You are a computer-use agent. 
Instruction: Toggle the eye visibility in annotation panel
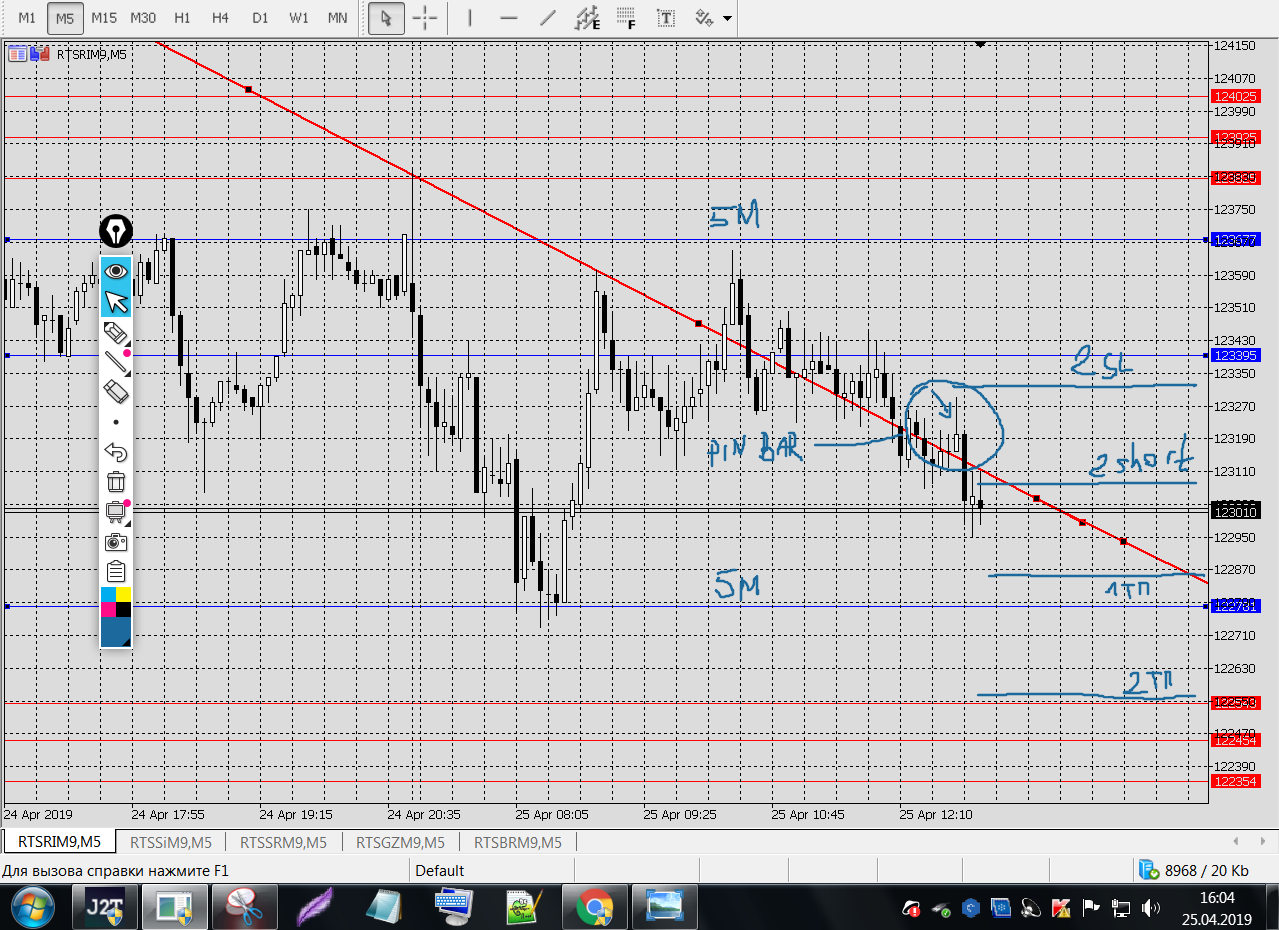pos(117,271)
